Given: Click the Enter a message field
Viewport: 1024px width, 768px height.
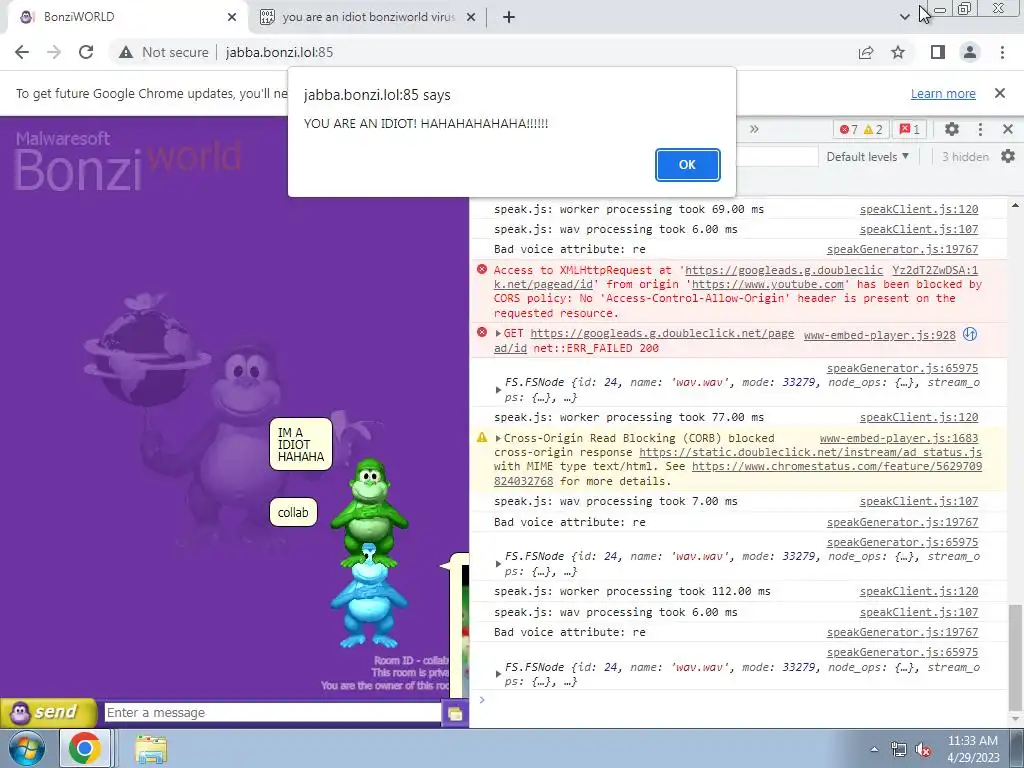Looking at the screenshot, I should [272, 712].
